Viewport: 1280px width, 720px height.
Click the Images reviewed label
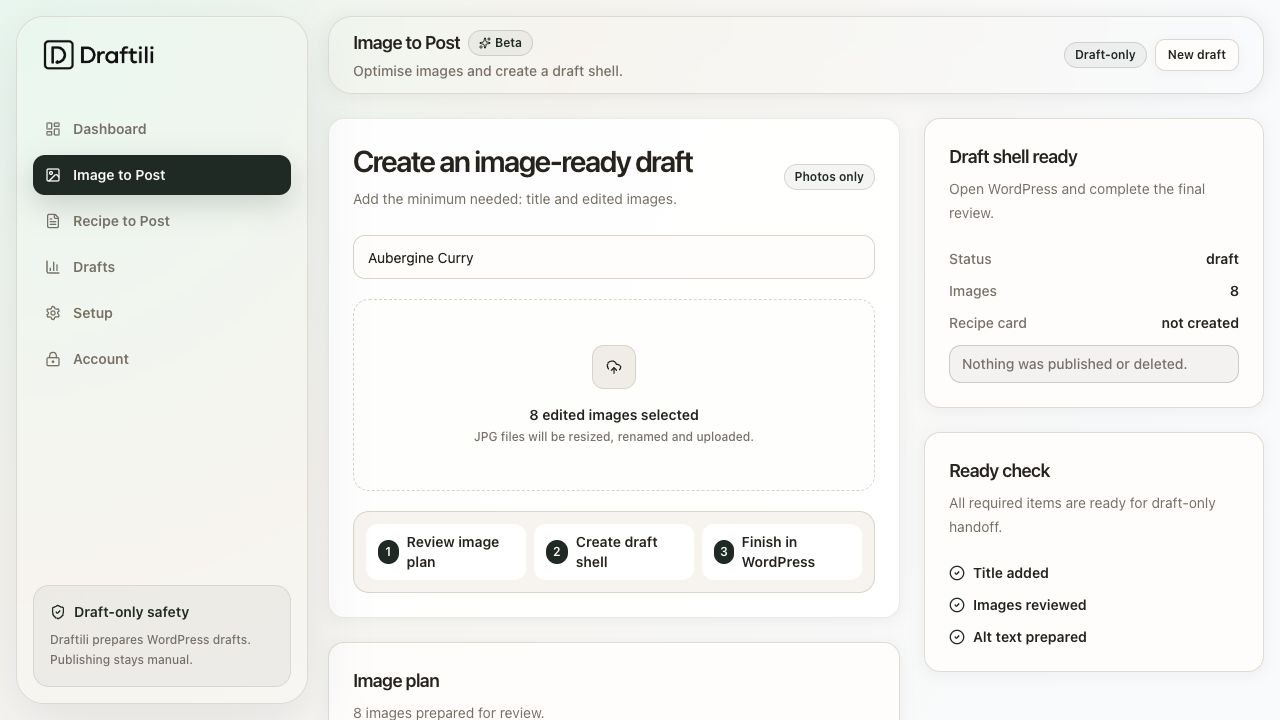point(1030,605)
